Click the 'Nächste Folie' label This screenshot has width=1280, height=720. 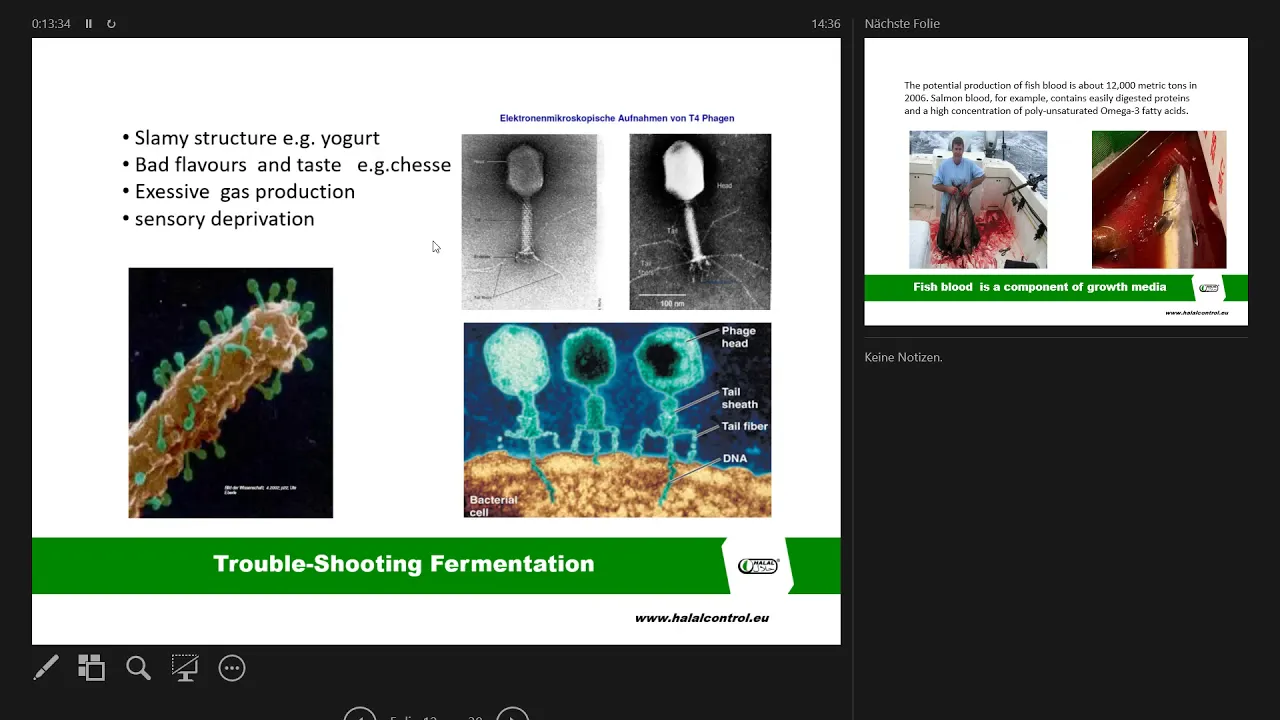point(902,23)
